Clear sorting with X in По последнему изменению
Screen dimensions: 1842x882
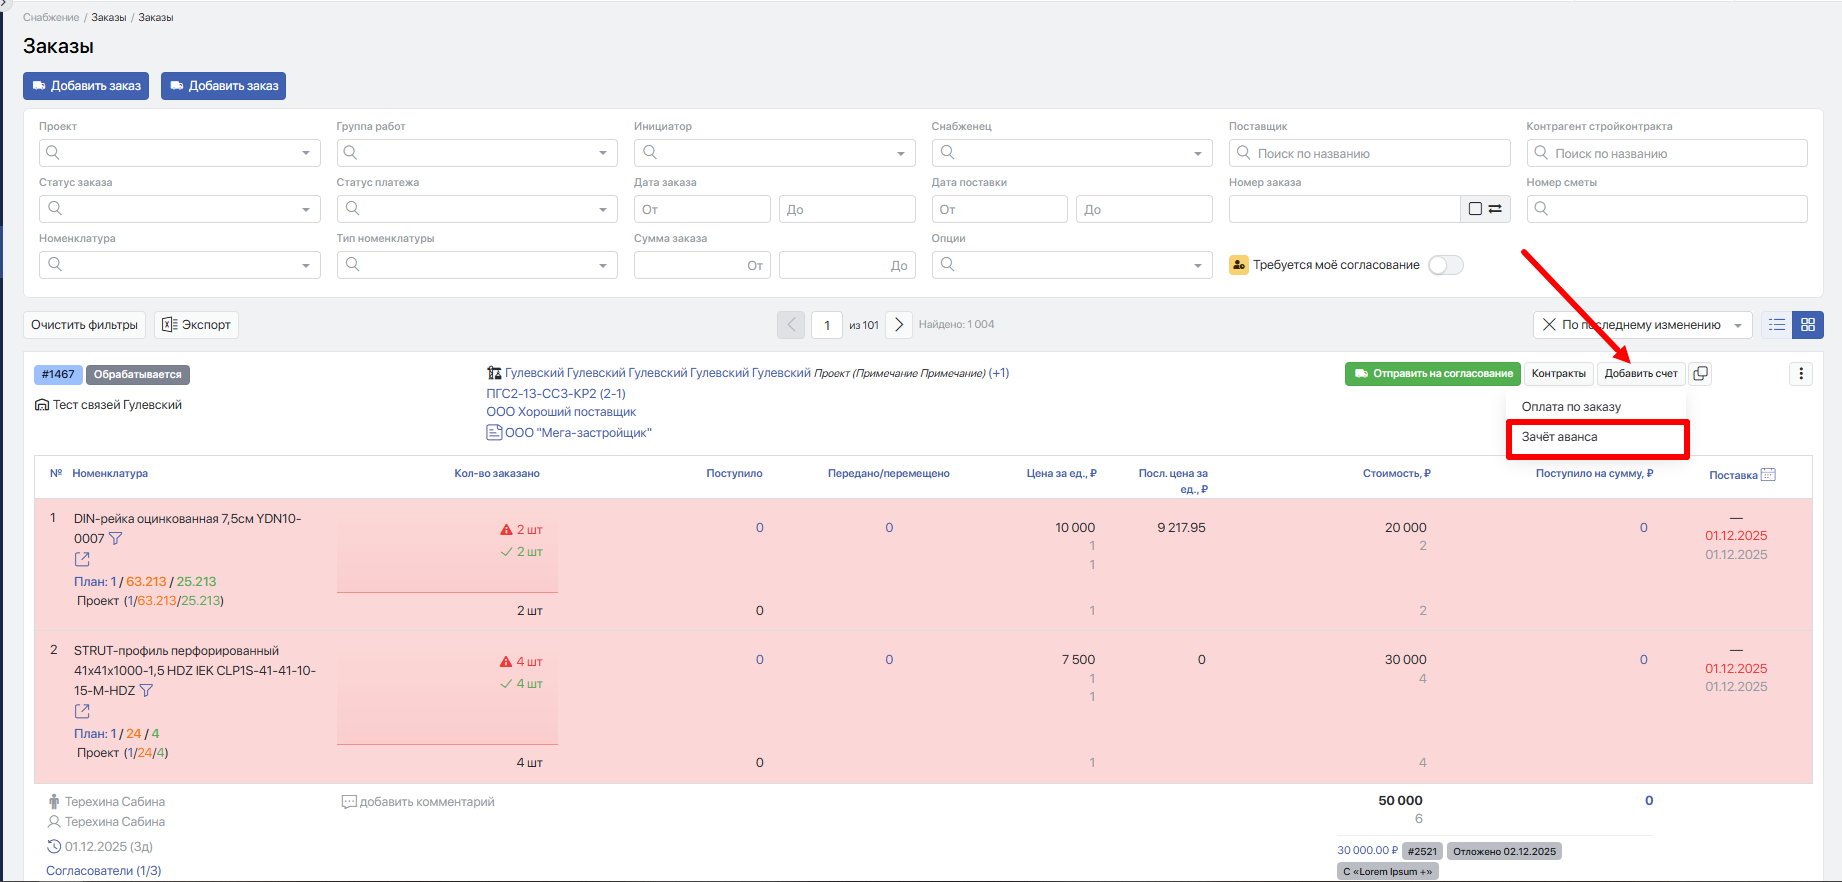1549,325
